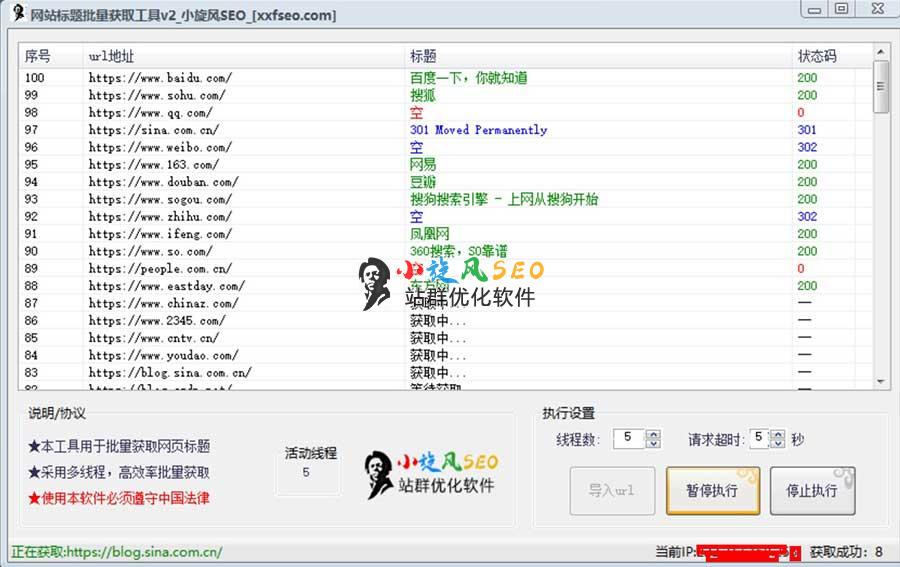This screenshot has height=567, width=900.
Task: Increase the 请求超时 timeout spinner
Action: pyautogui.click(x=777, y=434)
